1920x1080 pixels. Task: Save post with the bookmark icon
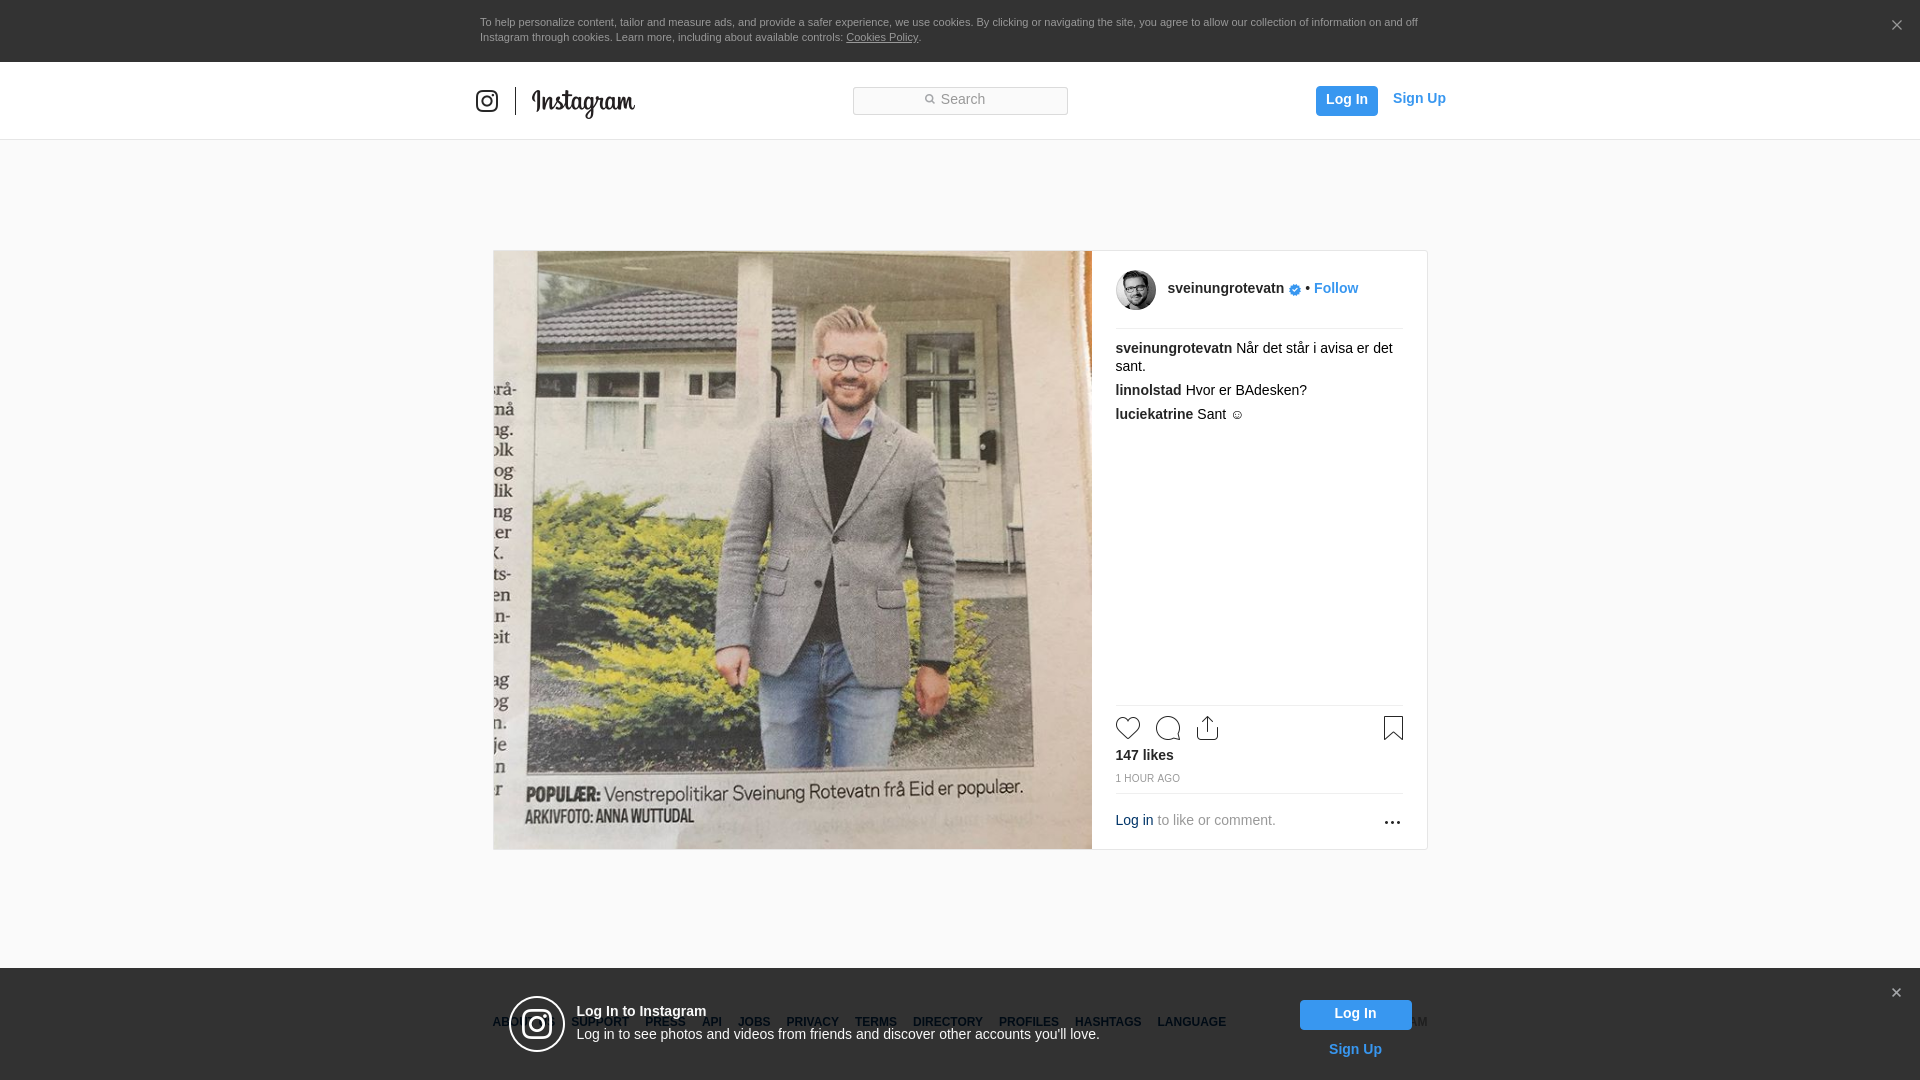(1393, 728)
